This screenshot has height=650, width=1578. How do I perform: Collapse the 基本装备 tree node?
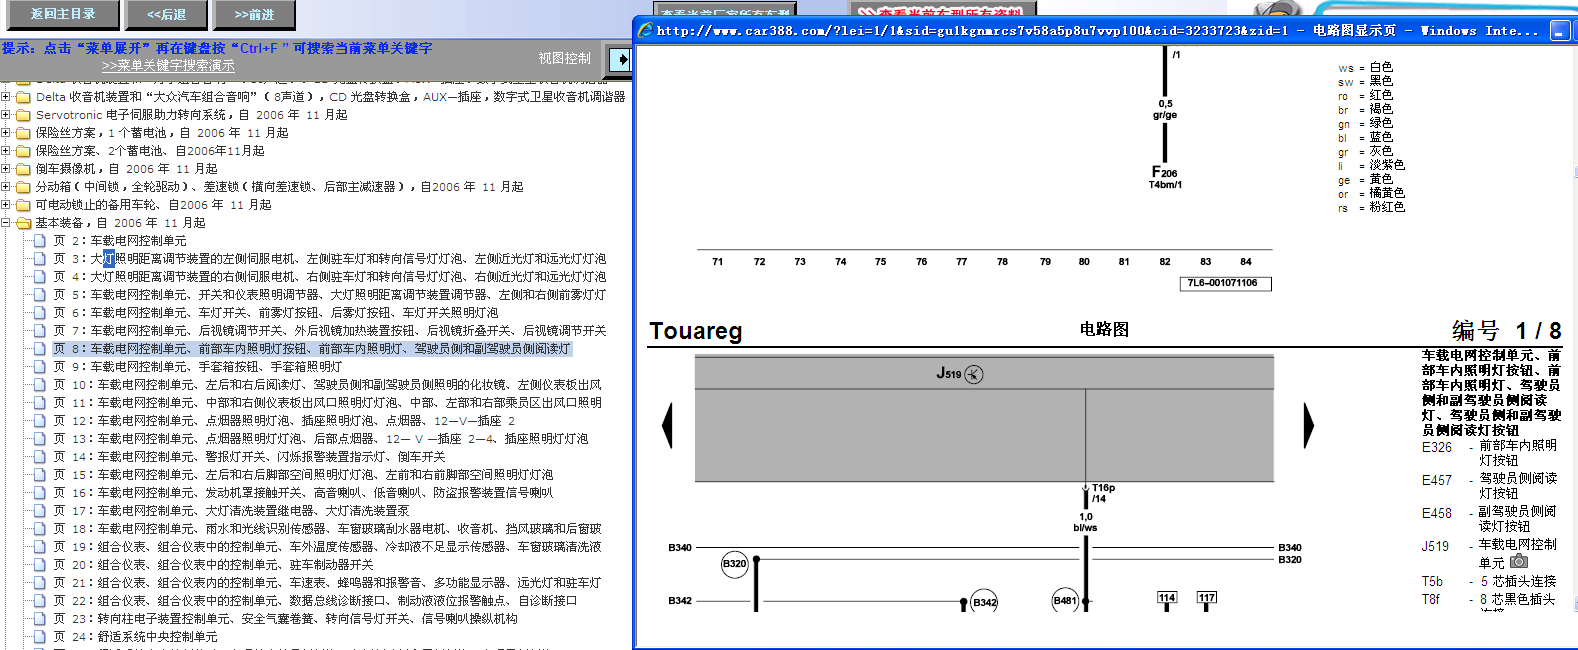6,223
